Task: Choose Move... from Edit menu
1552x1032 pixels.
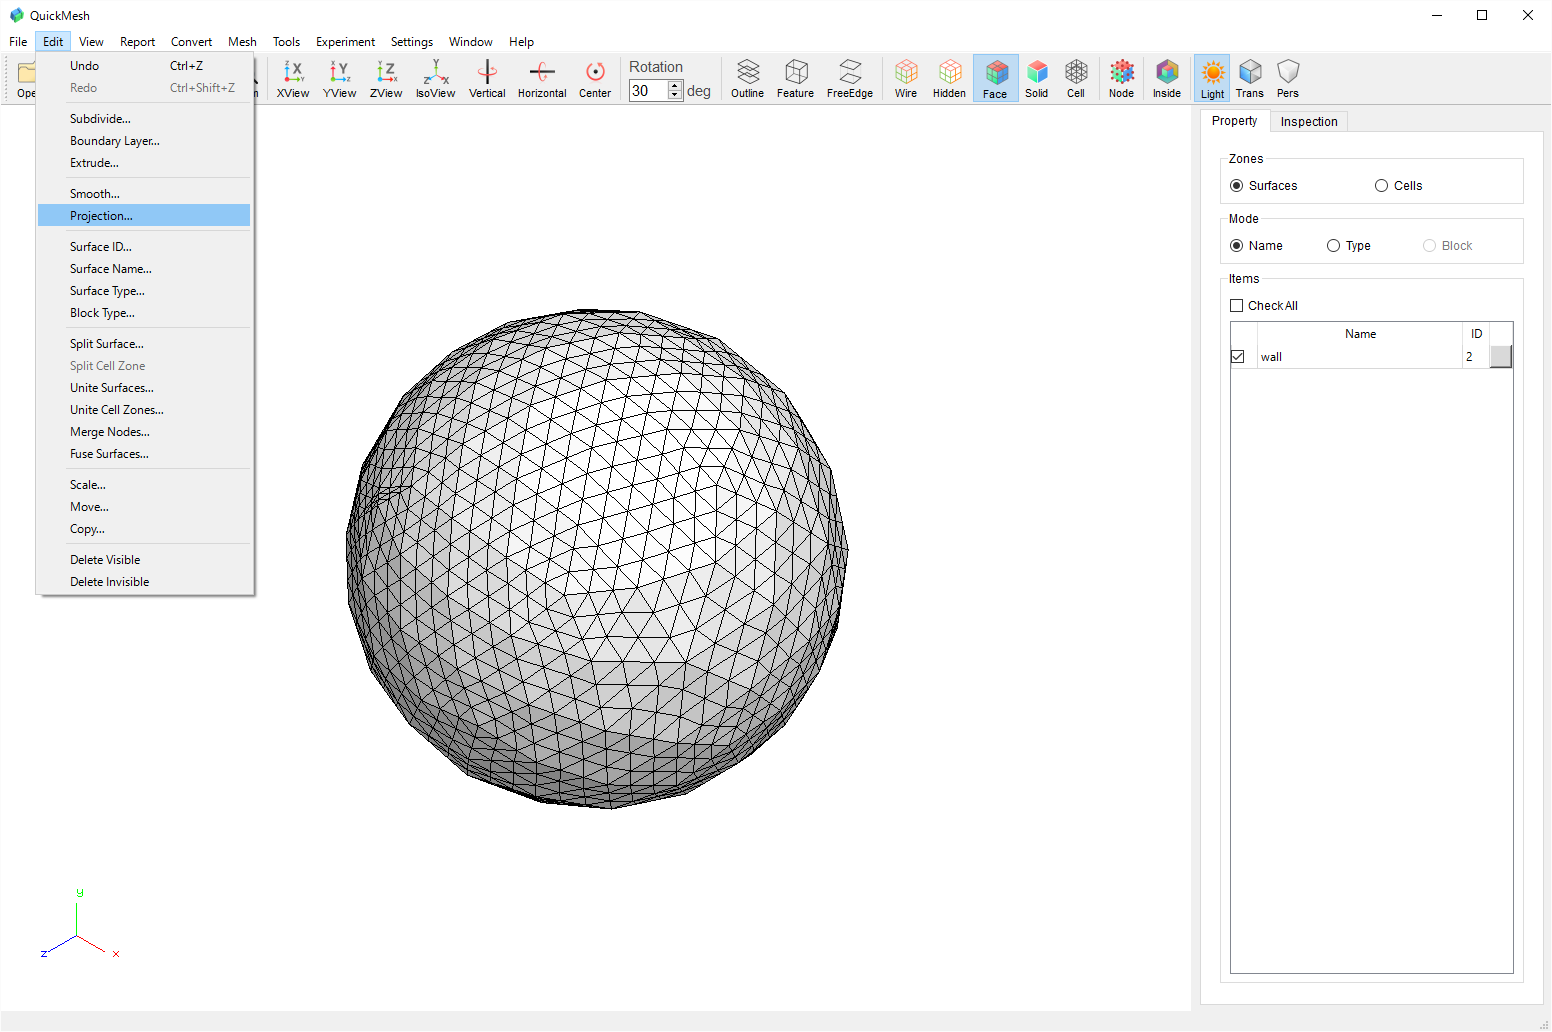Action: point(144,507)
